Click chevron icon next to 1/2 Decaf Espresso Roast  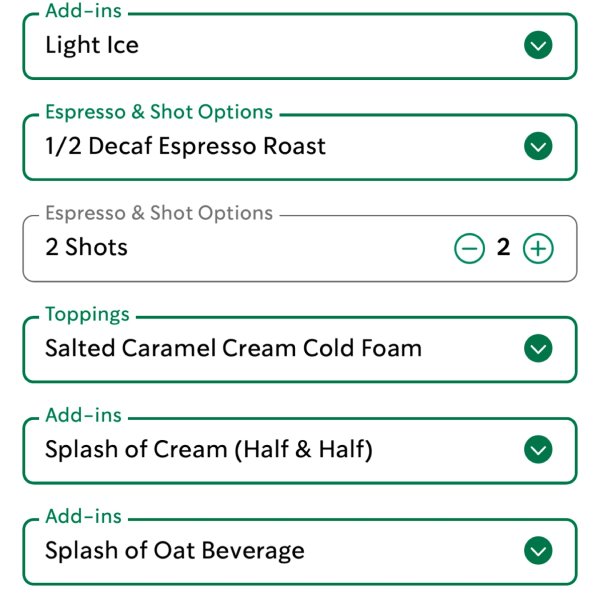pyautogui.click(x=538, y=147)
